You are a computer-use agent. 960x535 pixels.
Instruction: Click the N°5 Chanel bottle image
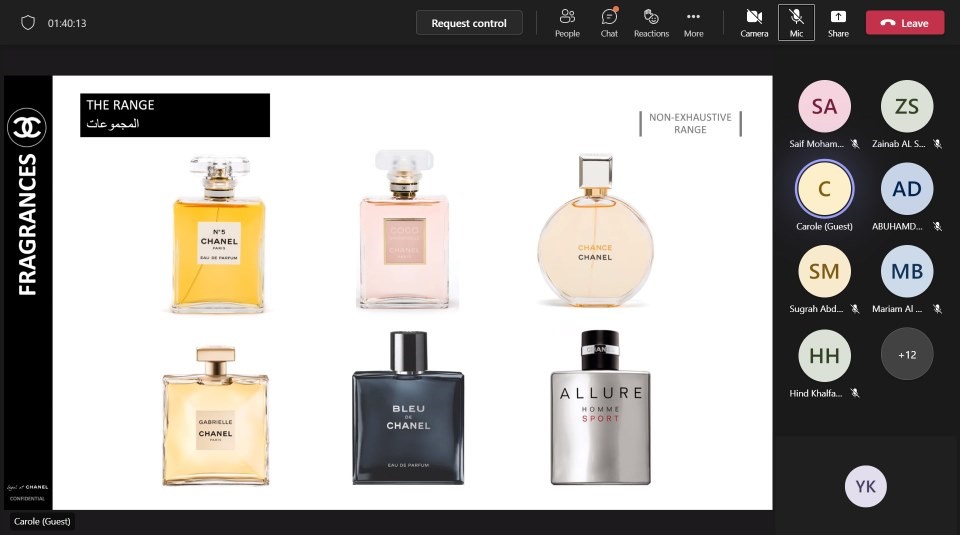click(x=219, y=234)
